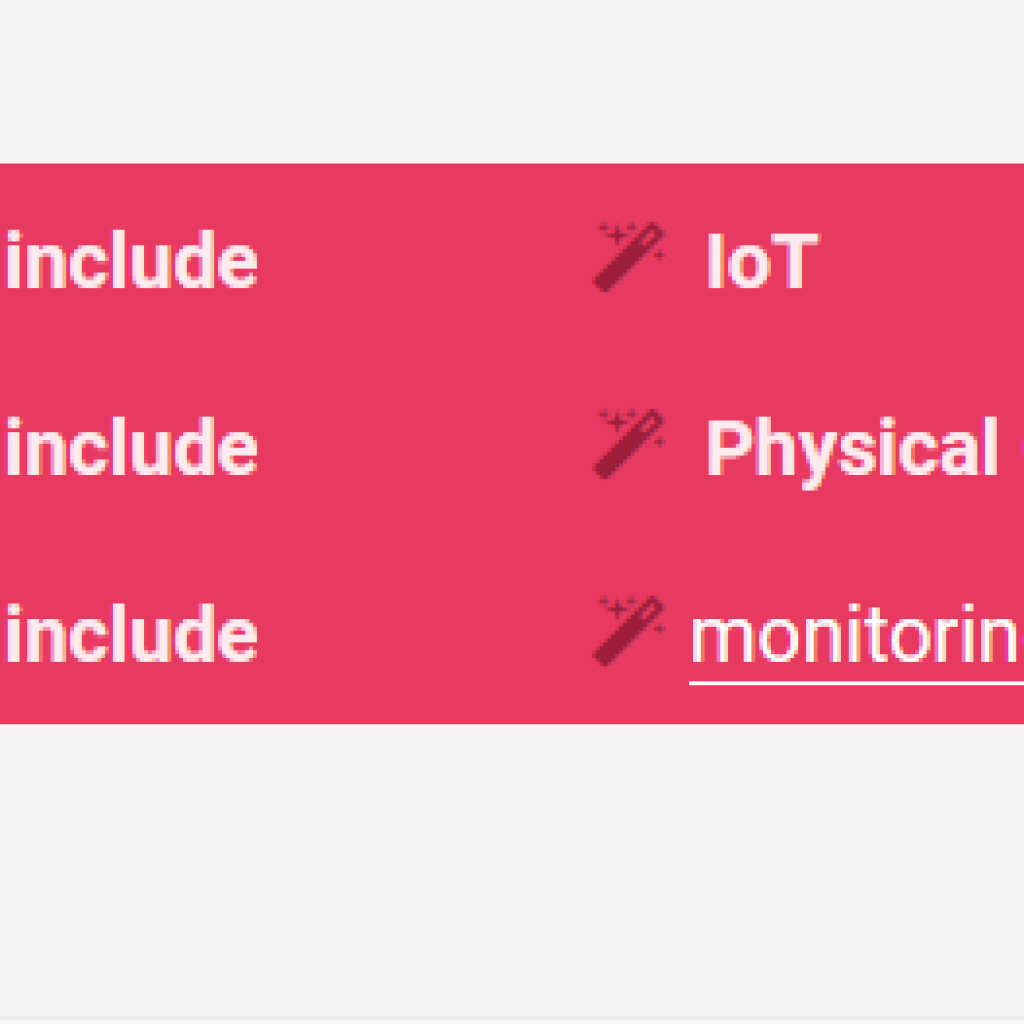This screenshot has width=1024, height=1024.
Task: Click red space between third include and monitoring wand
Action: point(424,632)
